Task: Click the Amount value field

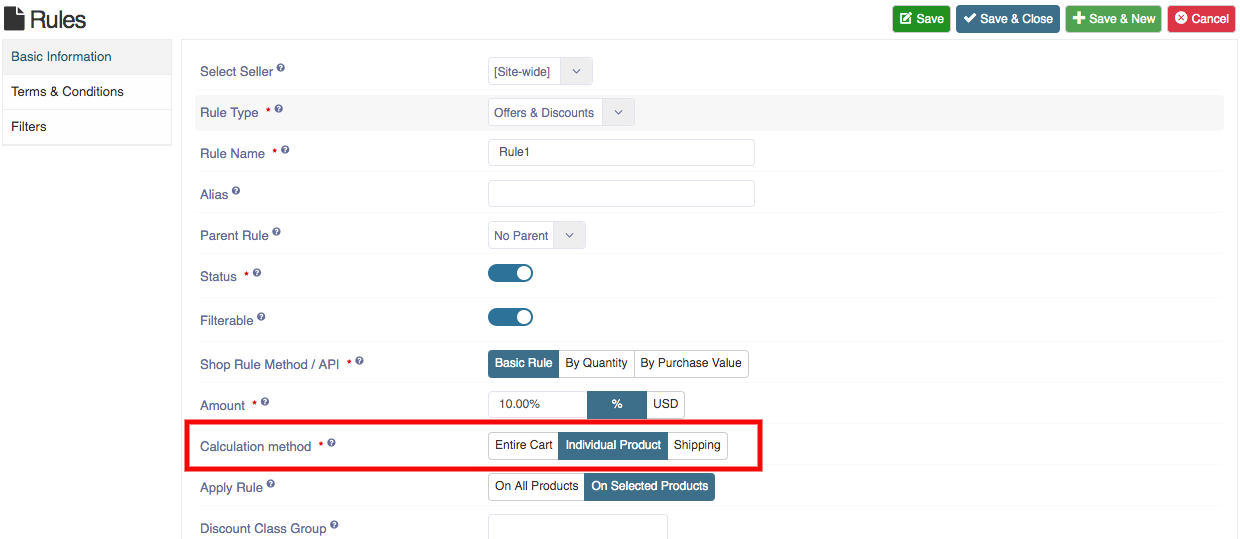Action: pos(537,404)
